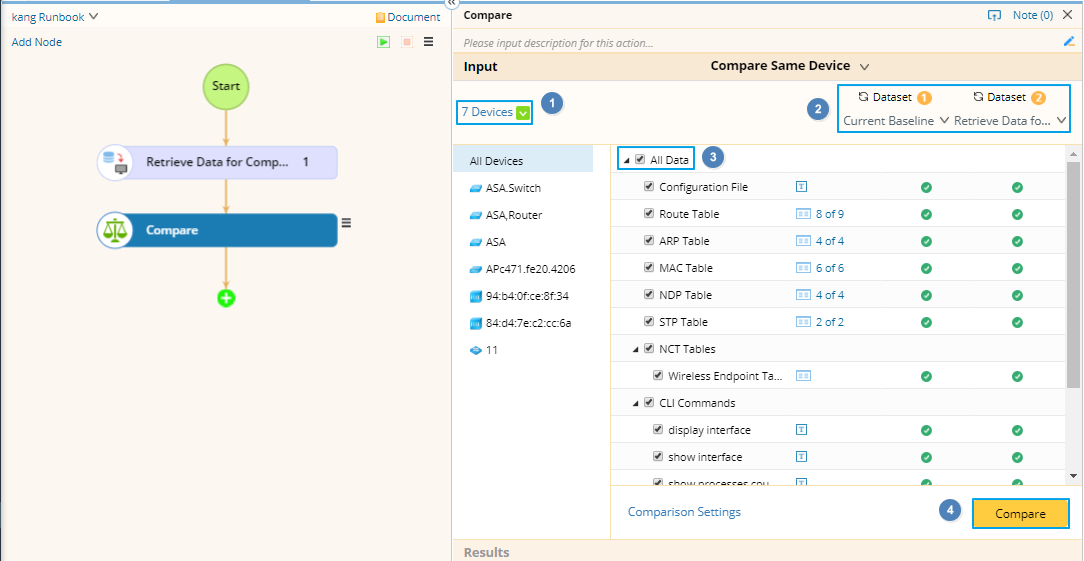Click the pencil edit description icon

[x=1068, y=42]
